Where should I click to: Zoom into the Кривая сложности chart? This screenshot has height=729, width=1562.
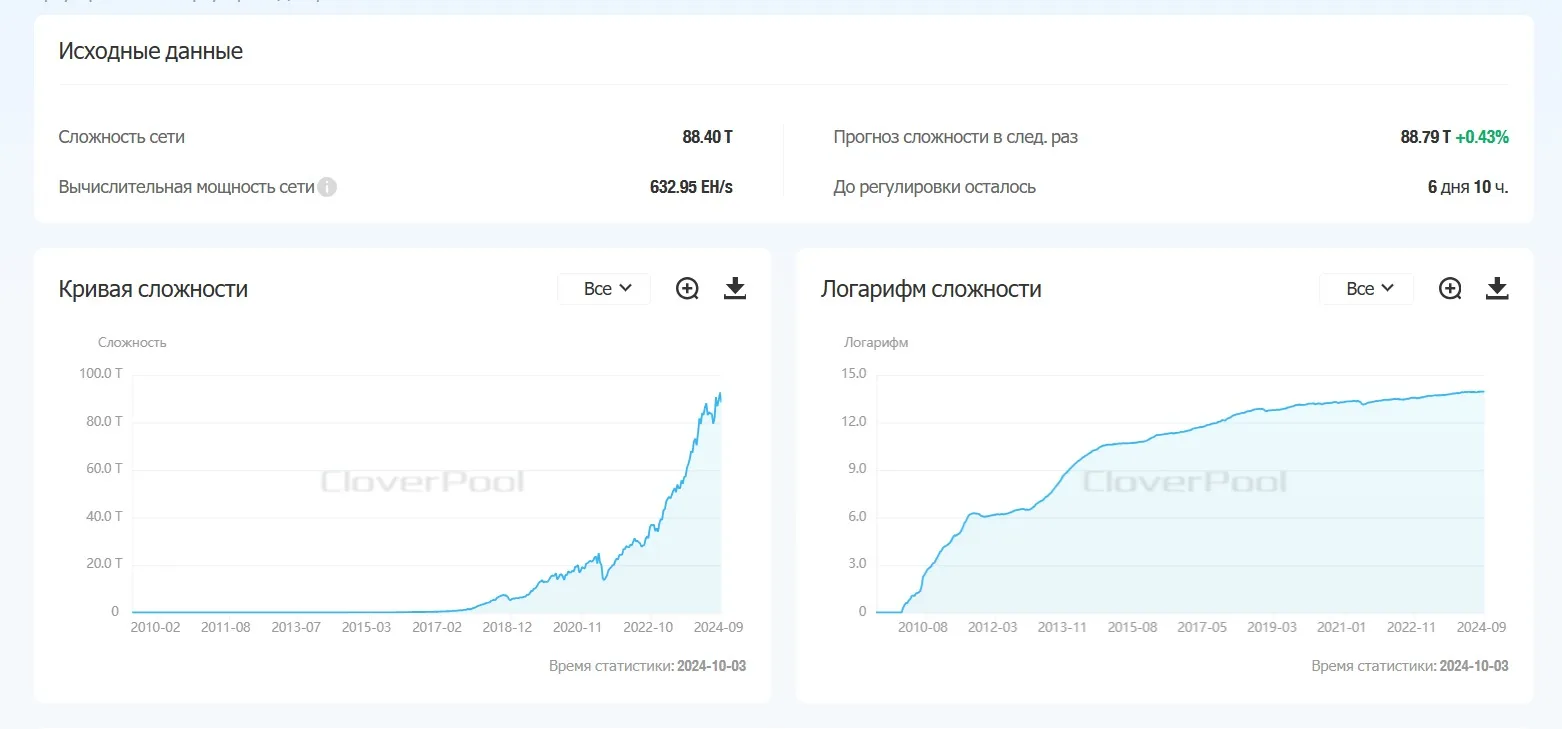(687, 289)
